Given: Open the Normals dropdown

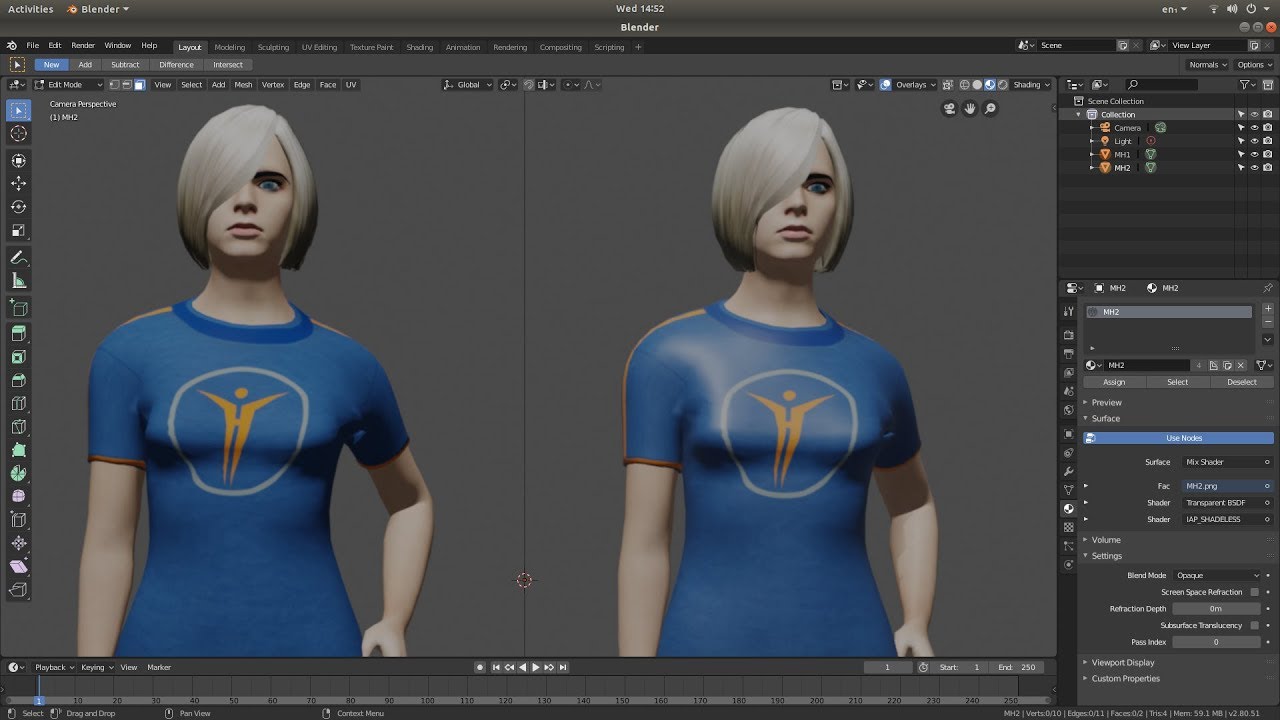Looking at the screenshot, I should tap(1208, 65).
